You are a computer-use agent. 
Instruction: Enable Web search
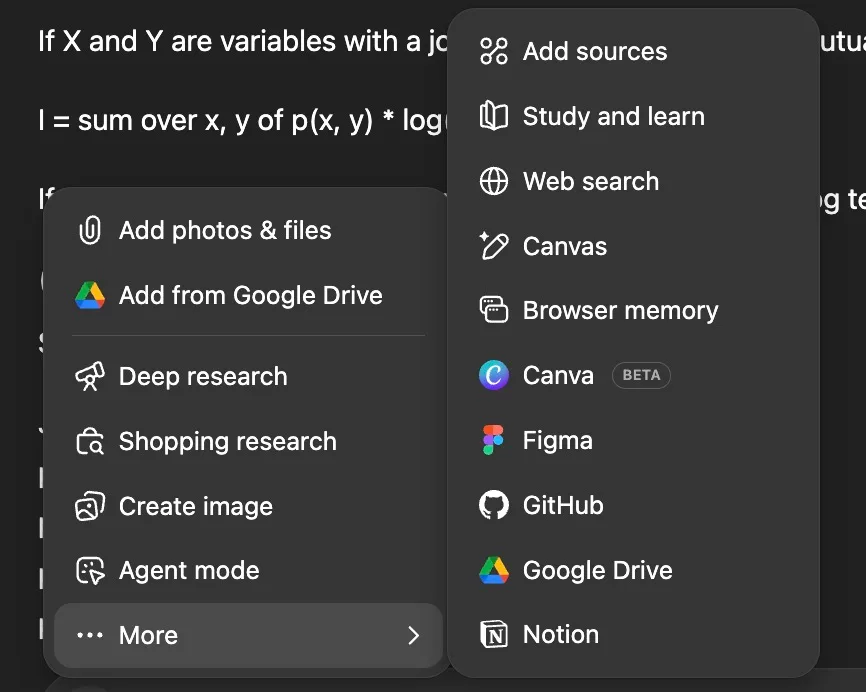pyautogui.click(x=590, y=181)
